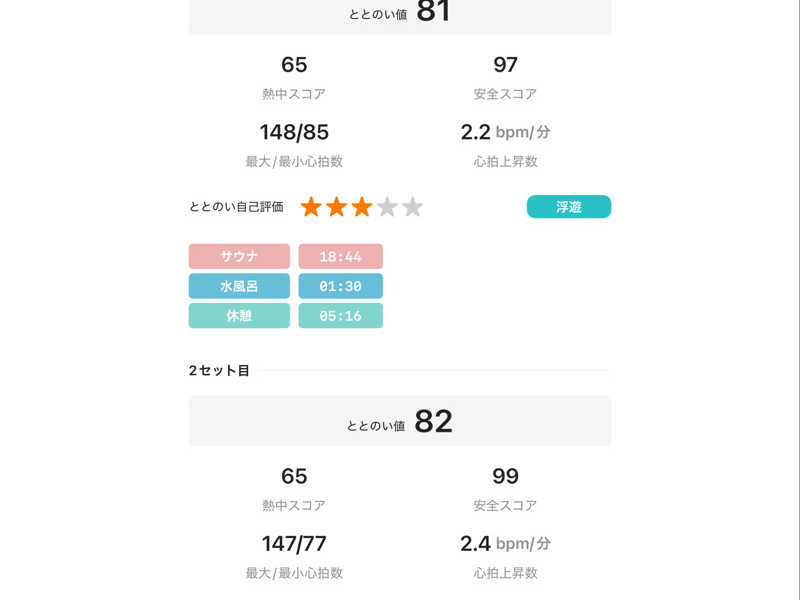Click the 2.2 bpm/分 heart rate rise

(x=505, y=132)
